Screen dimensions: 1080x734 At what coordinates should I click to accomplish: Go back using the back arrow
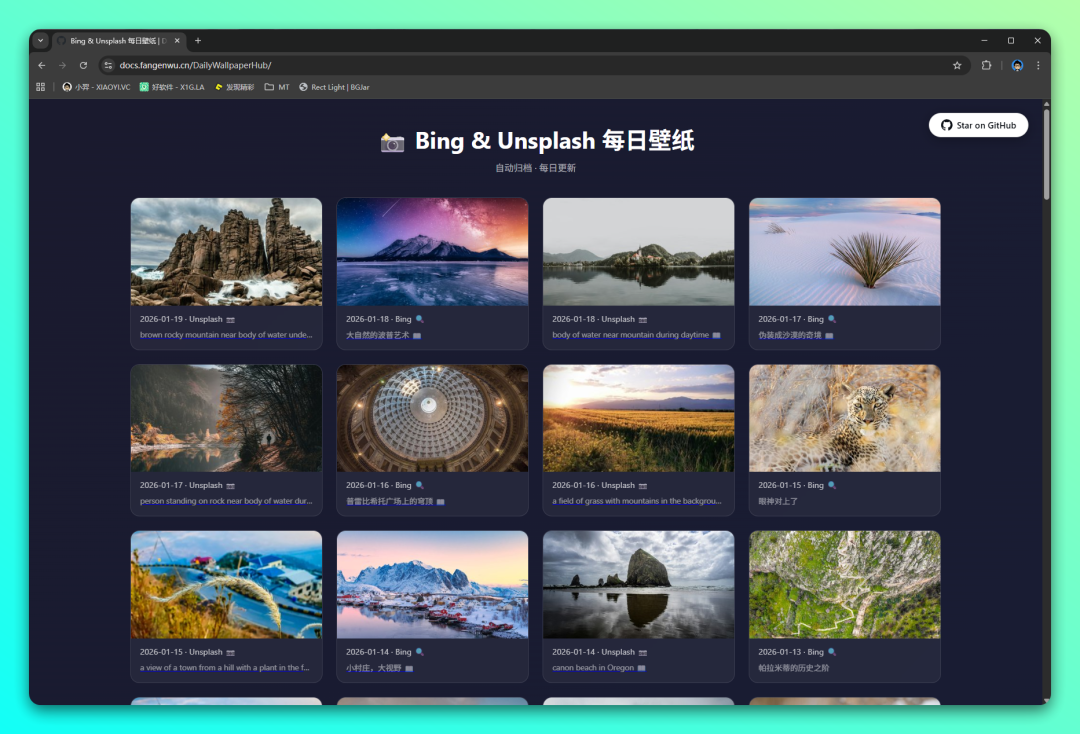tap(42, 65)
